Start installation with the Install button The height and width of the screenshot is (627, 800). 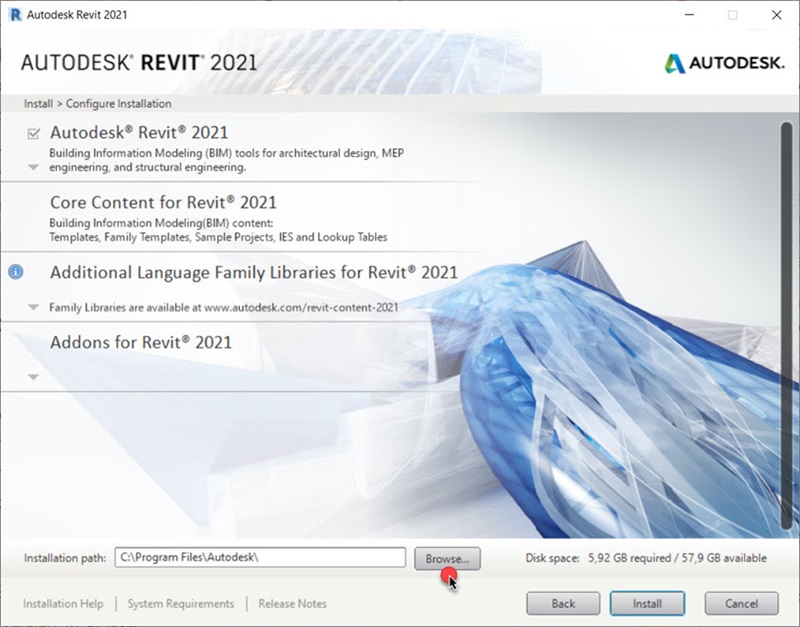[x=647, y=604]
